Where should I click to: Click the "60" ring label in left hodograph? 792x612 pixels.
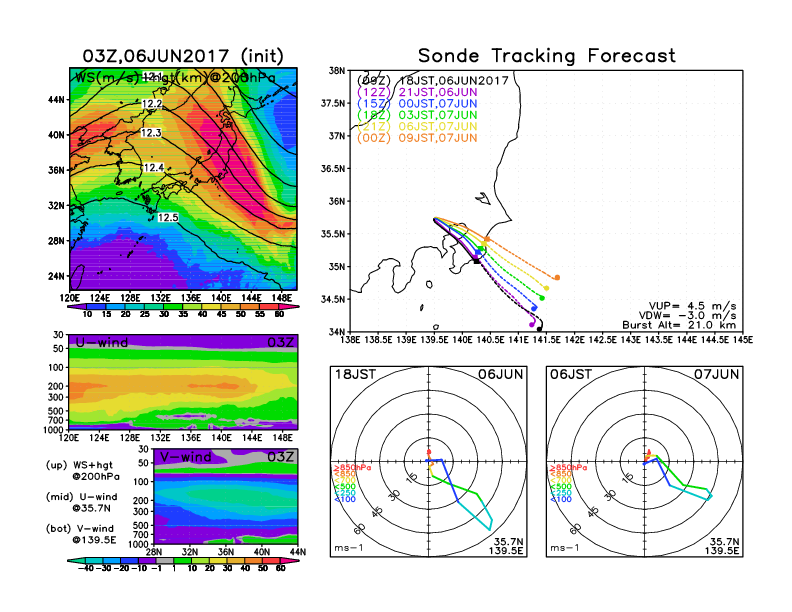pos(360,529)
